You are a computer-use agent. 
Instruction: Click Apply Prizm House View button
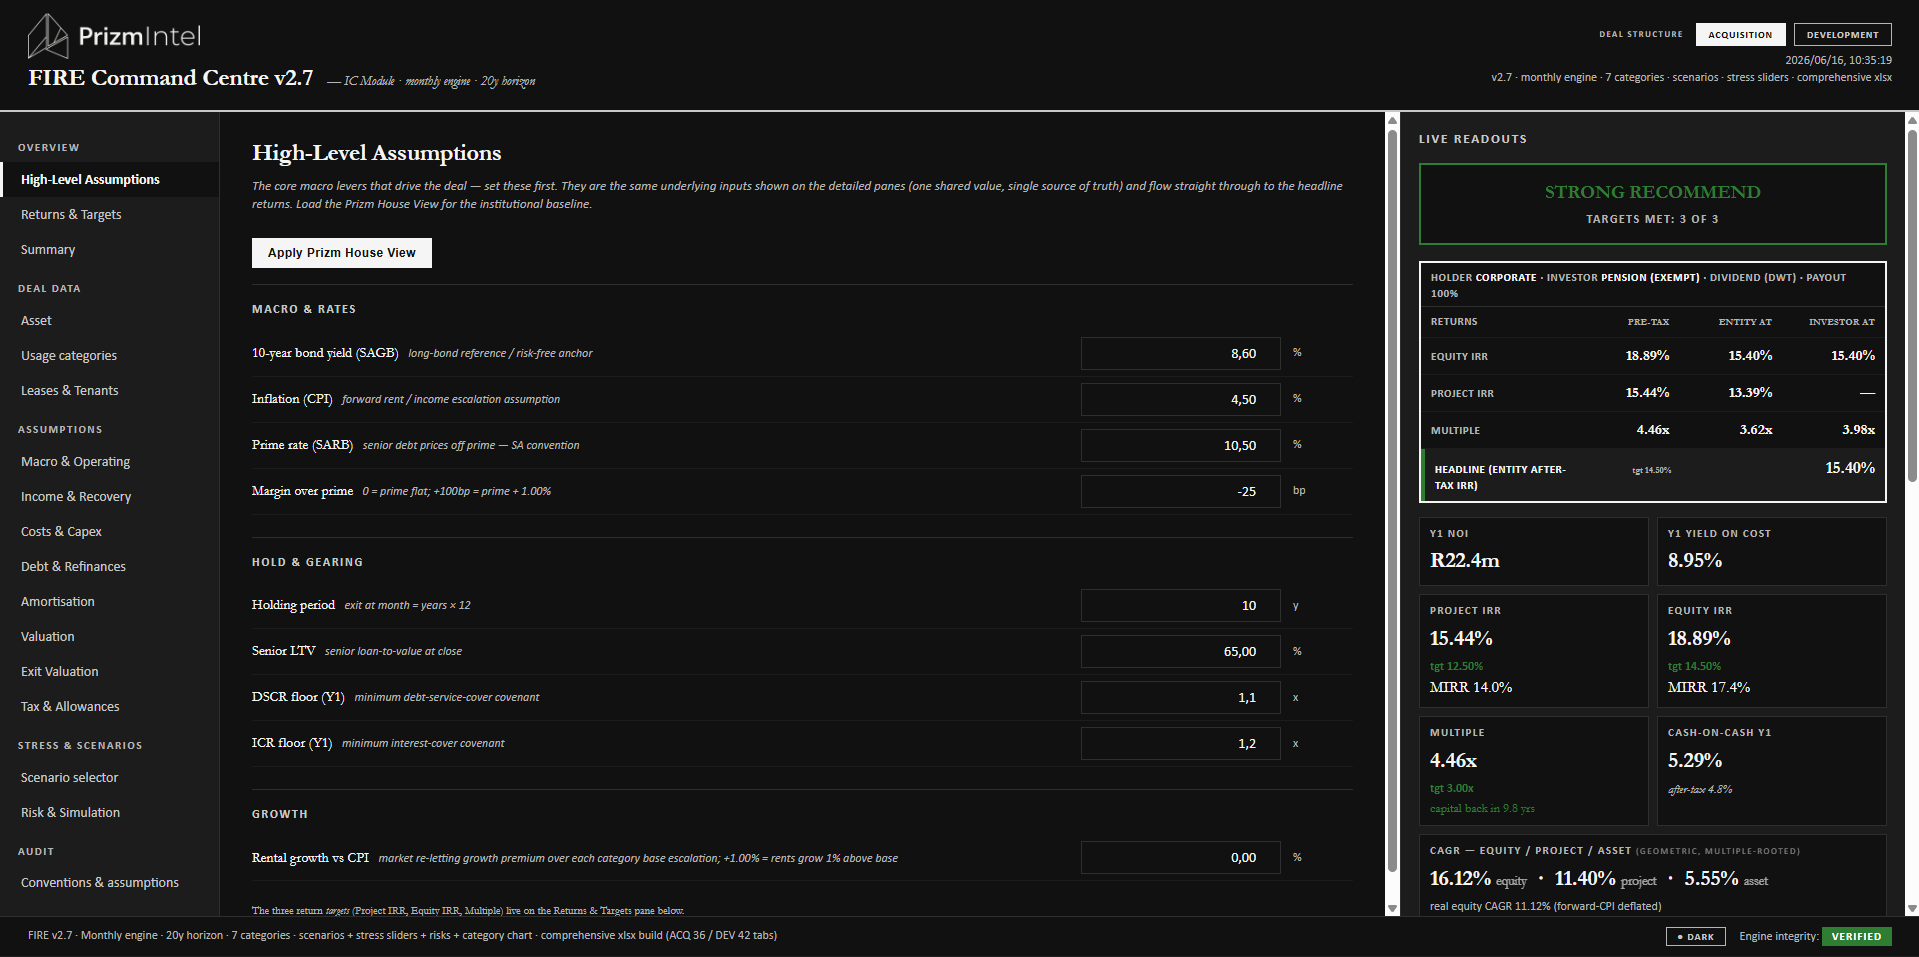341,253
